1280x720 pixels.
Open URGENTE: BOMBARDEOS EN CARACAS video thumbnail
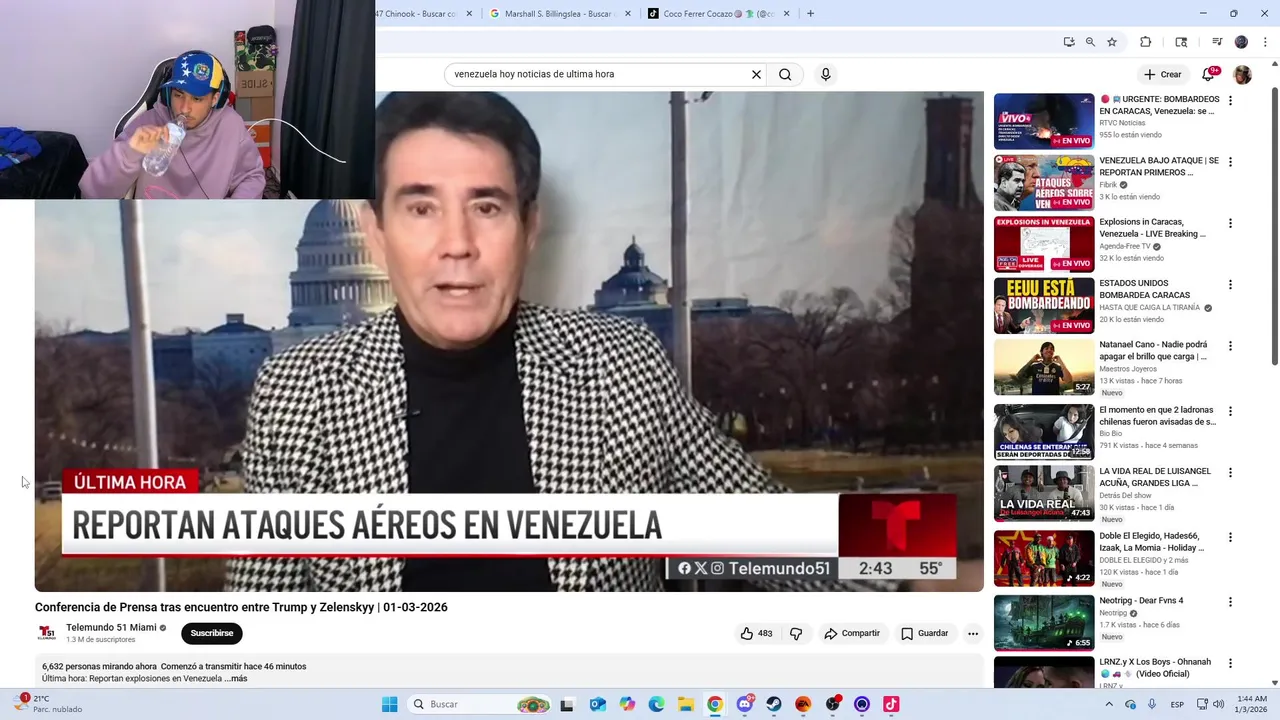coord(1044,121)
